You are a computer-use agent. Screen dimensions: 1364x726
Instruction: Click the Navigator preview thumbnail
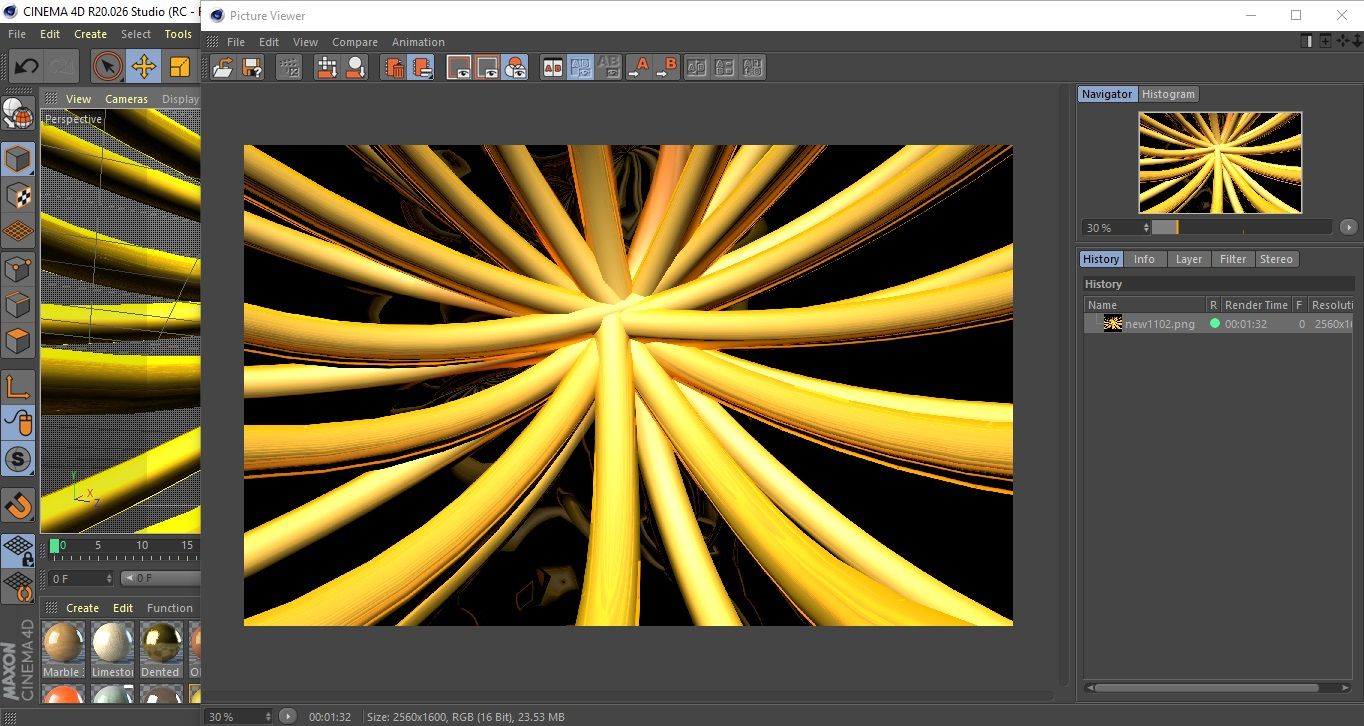1220,163
